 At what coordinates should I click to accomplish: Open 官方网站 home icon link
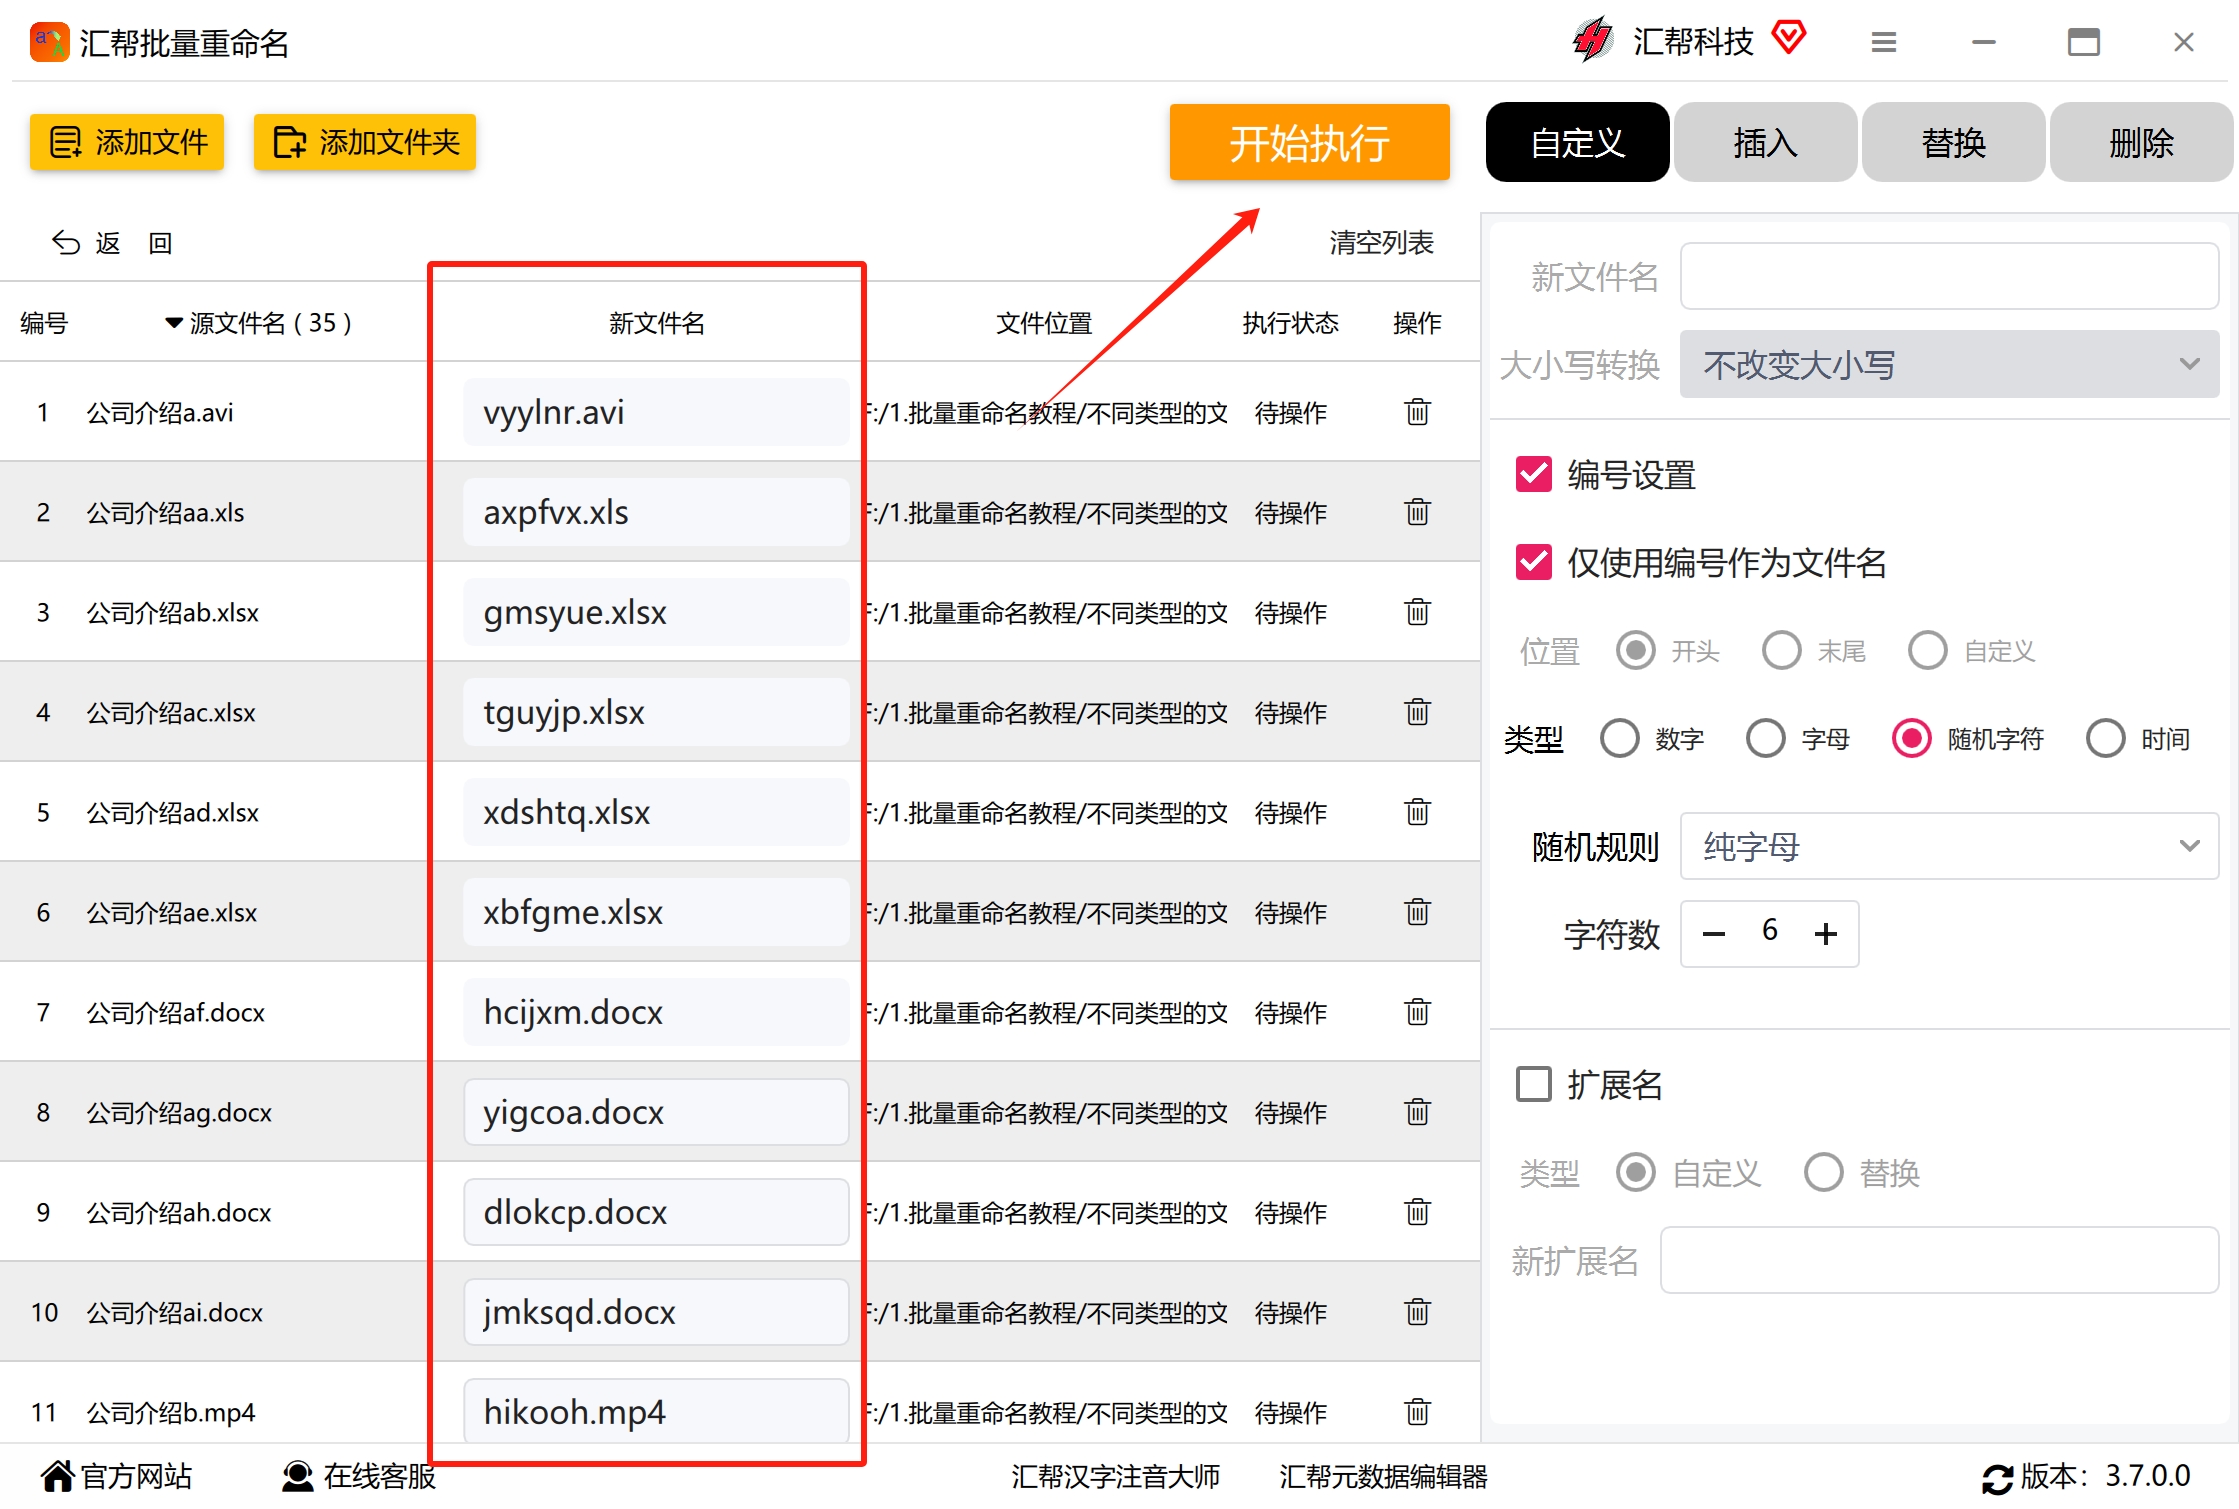click(57, 1476)
